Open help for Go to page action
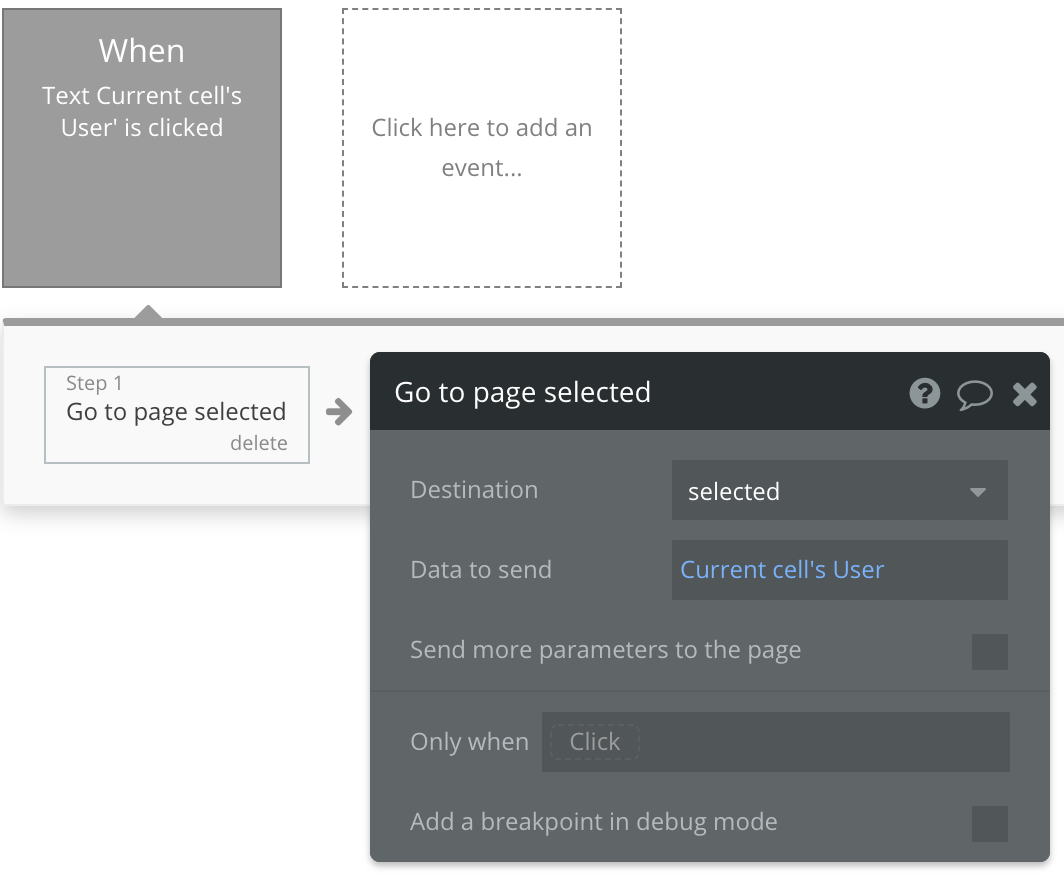The height and width of the screenshot is (878, 1064). (925, 394)
